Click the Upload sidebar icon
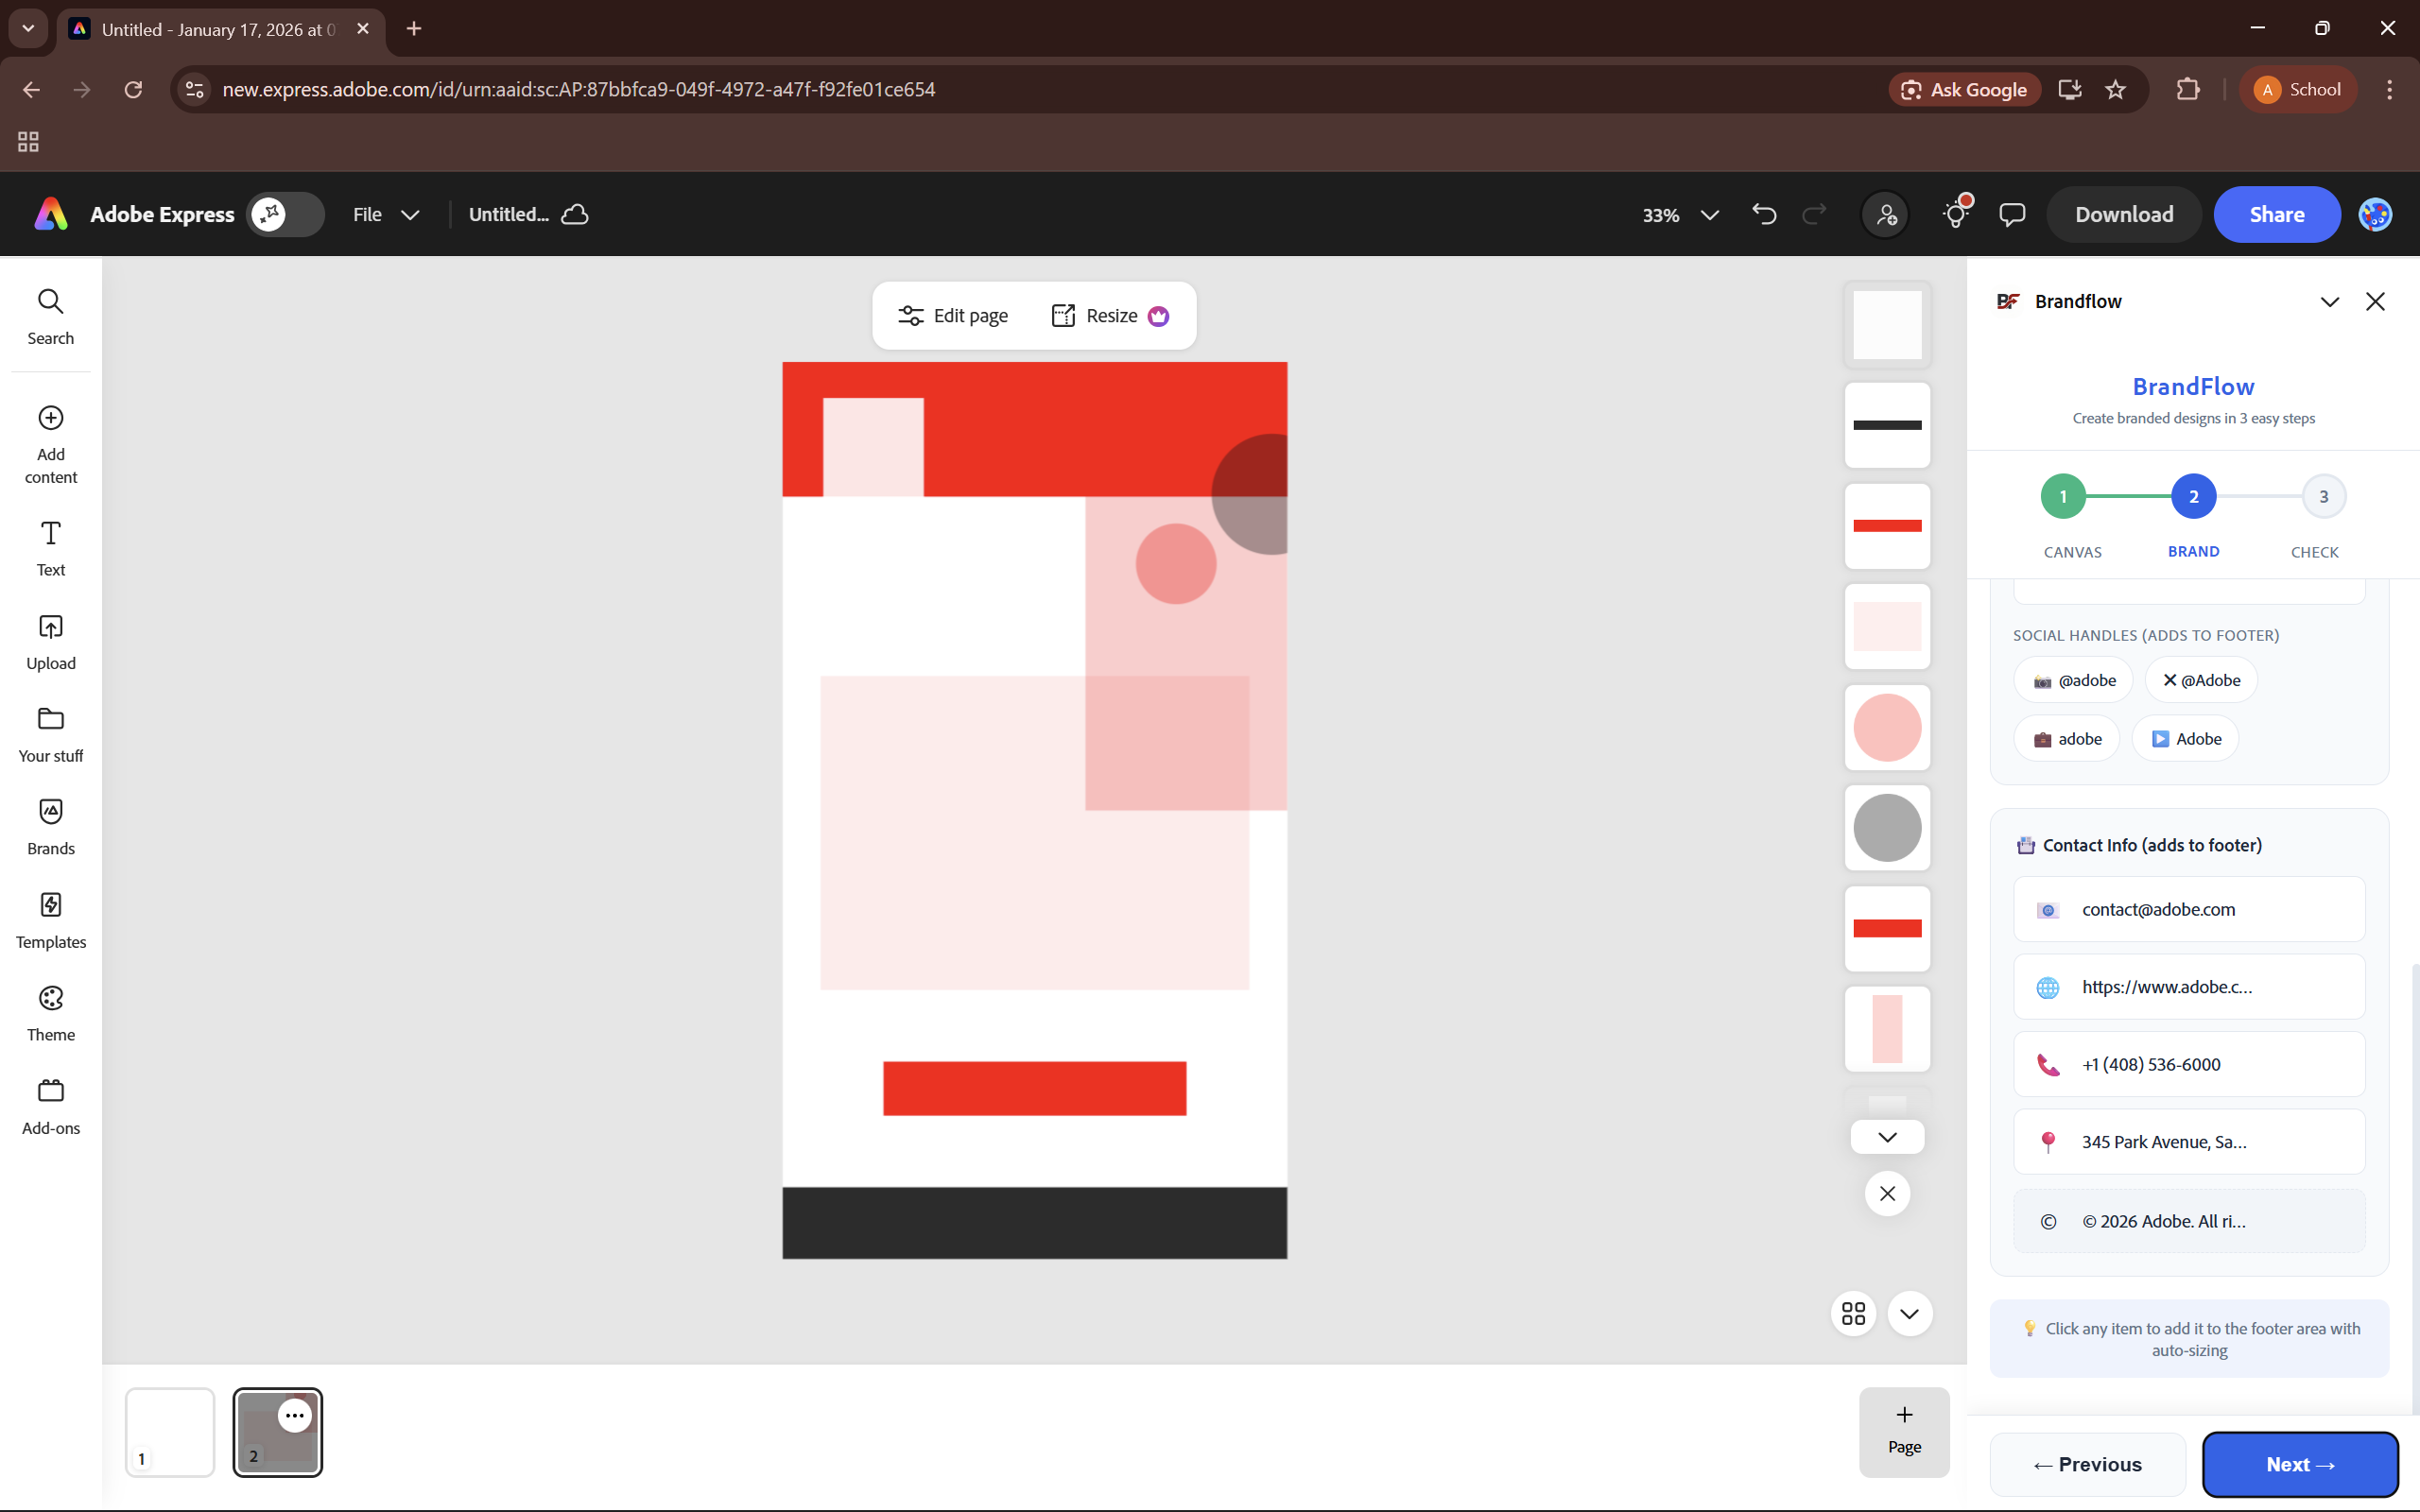This screenshot has width=2420, height=1512. pyautogui.click(x=50, y=641)
